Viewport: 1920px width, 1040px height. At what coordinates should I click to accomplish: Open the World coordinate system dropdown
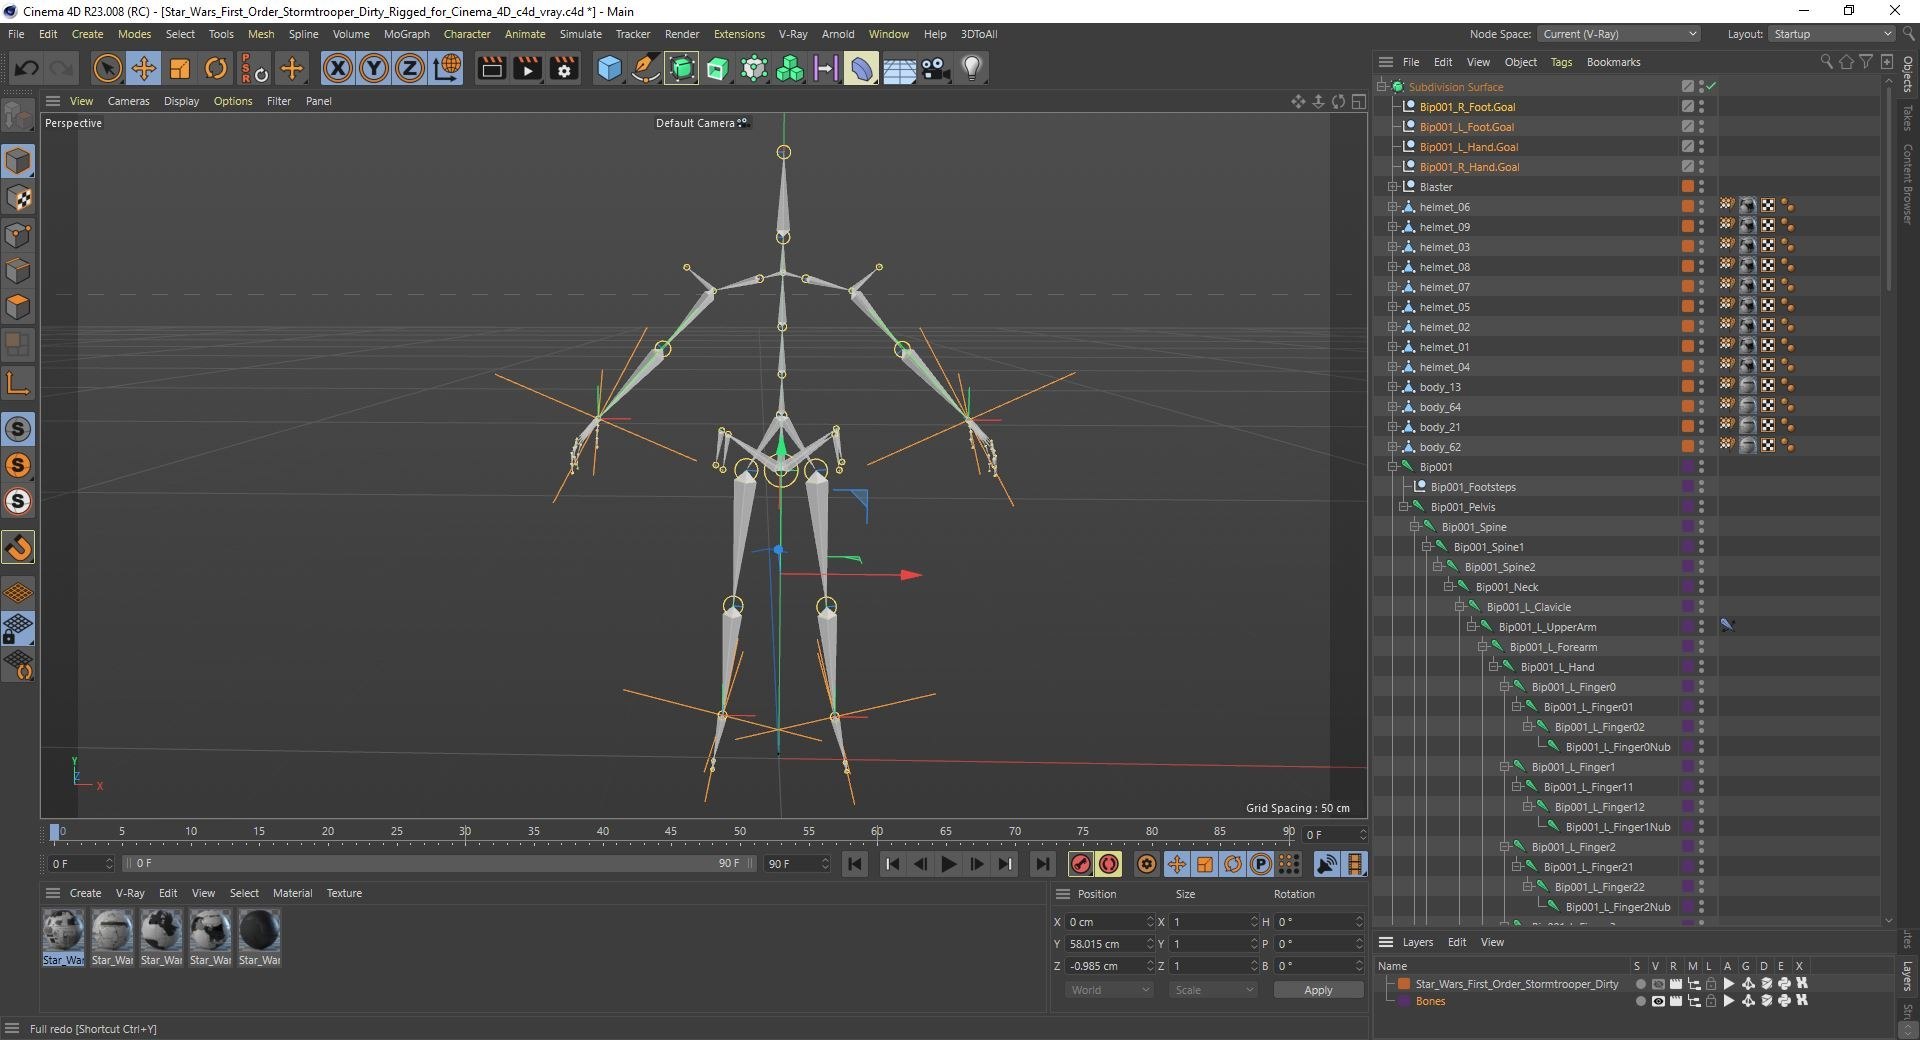[1109, 990]
